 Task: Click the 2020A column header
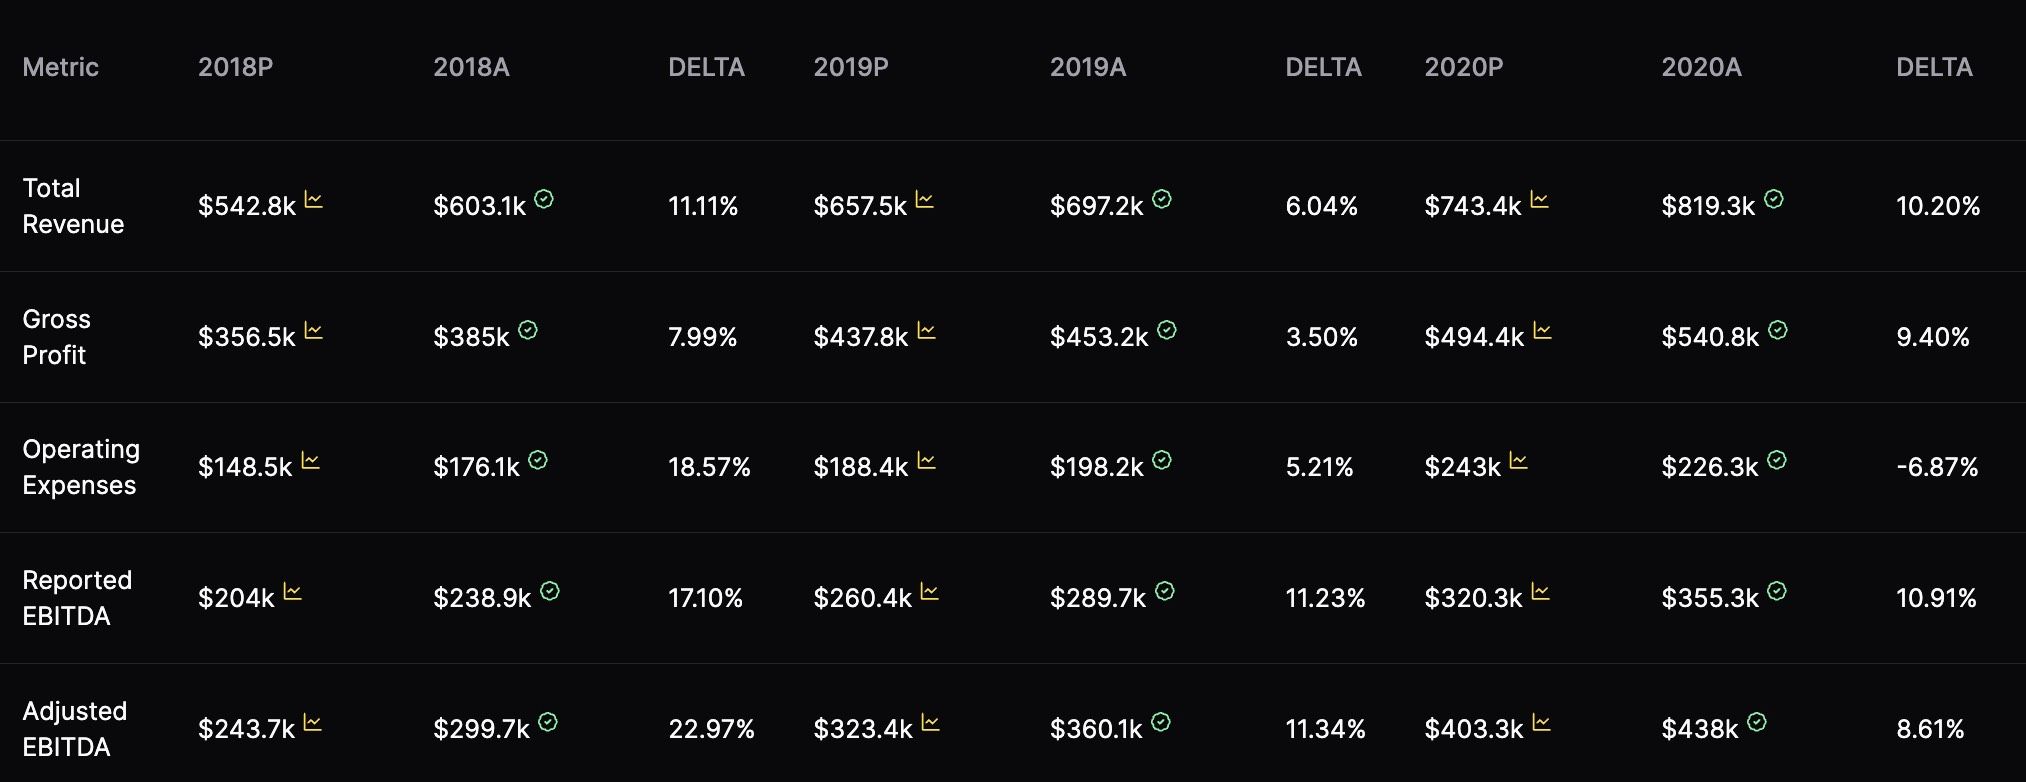tap(1701, 67)
